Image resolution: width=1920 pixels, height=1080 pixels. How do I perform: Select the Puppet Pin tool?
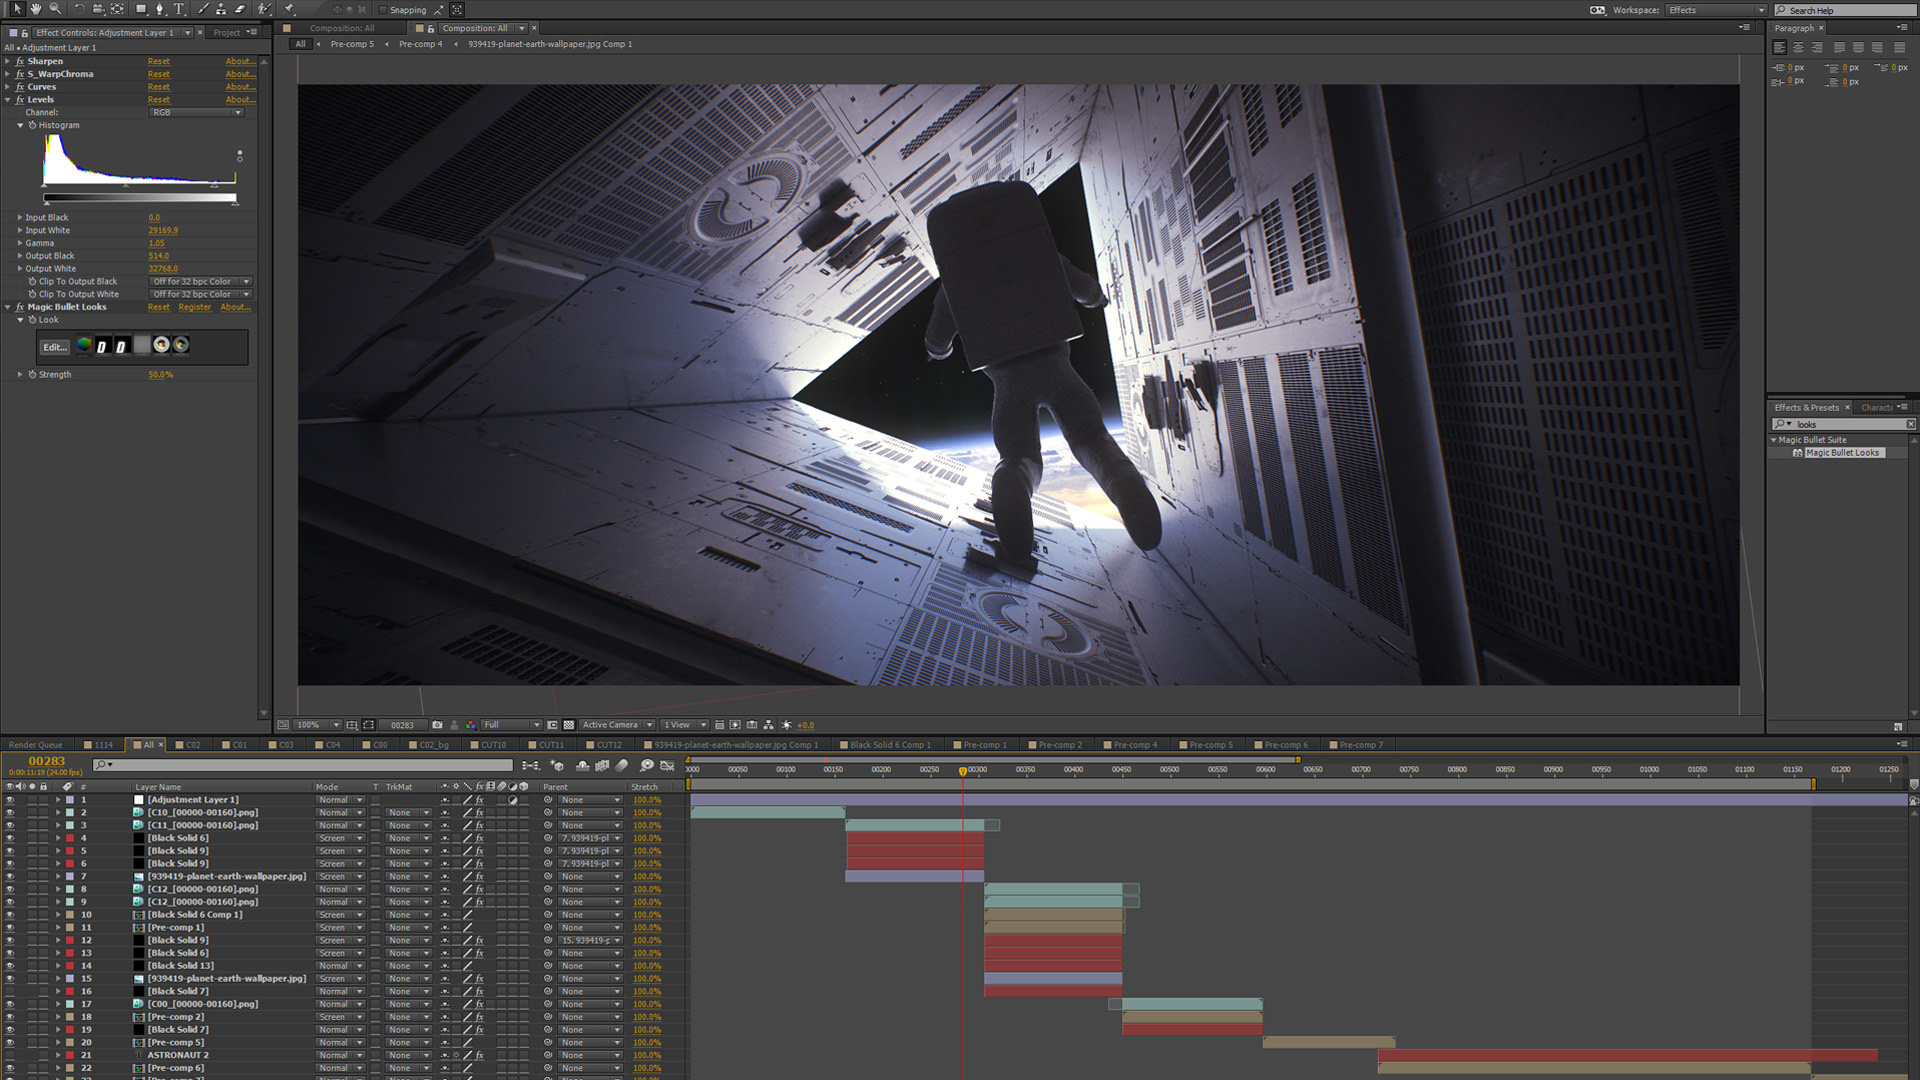(x=290, y=9)
